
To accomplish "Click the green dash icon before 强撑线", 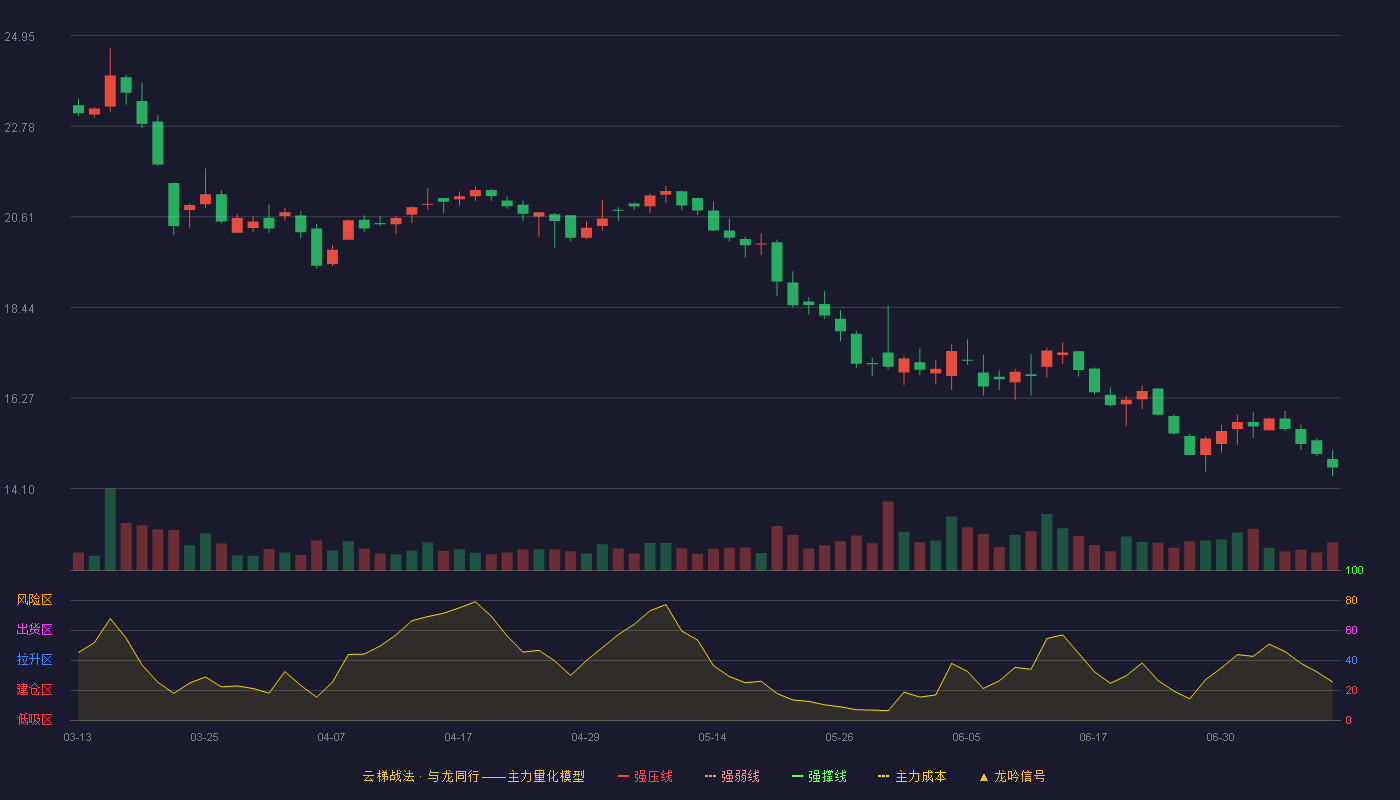I will (797, 776).
